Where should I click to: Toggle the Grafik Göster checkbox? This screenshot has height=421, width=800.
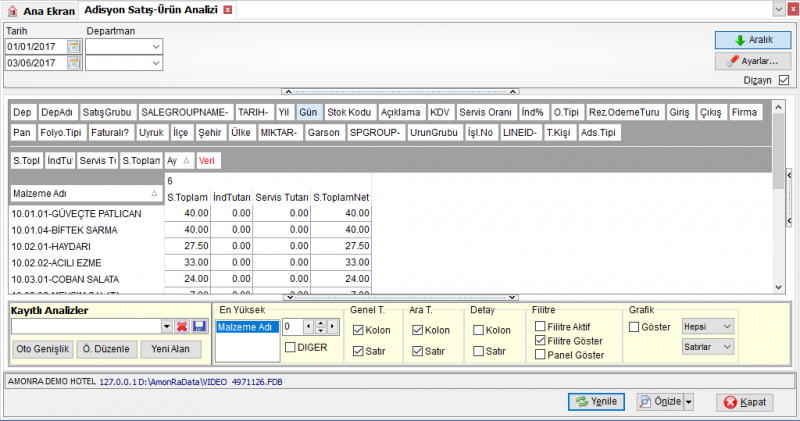(634, 327)
